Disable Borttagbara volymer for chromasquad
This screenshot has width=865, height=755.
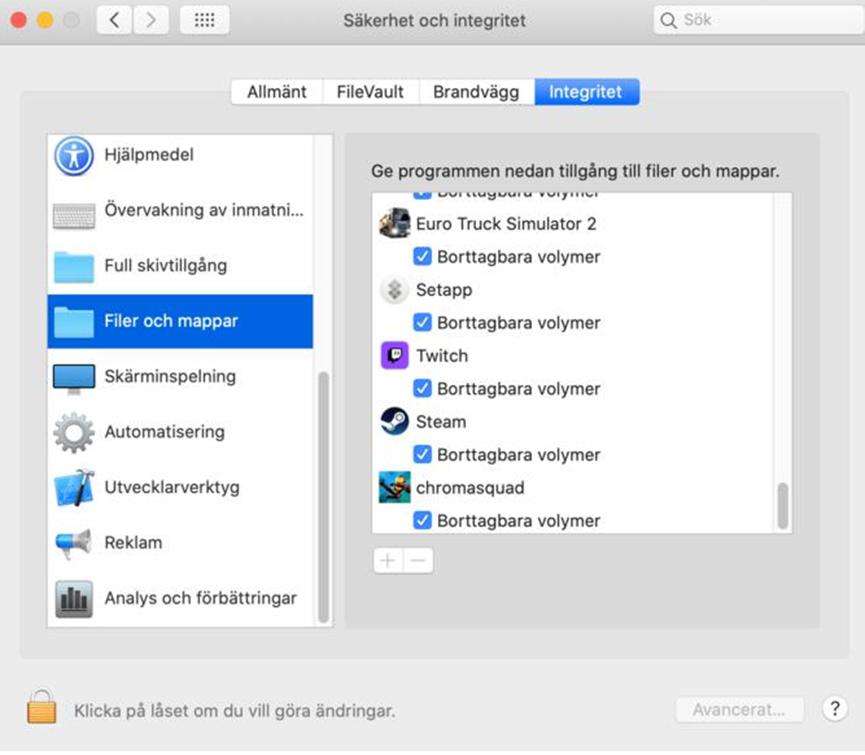pos(422,521)
